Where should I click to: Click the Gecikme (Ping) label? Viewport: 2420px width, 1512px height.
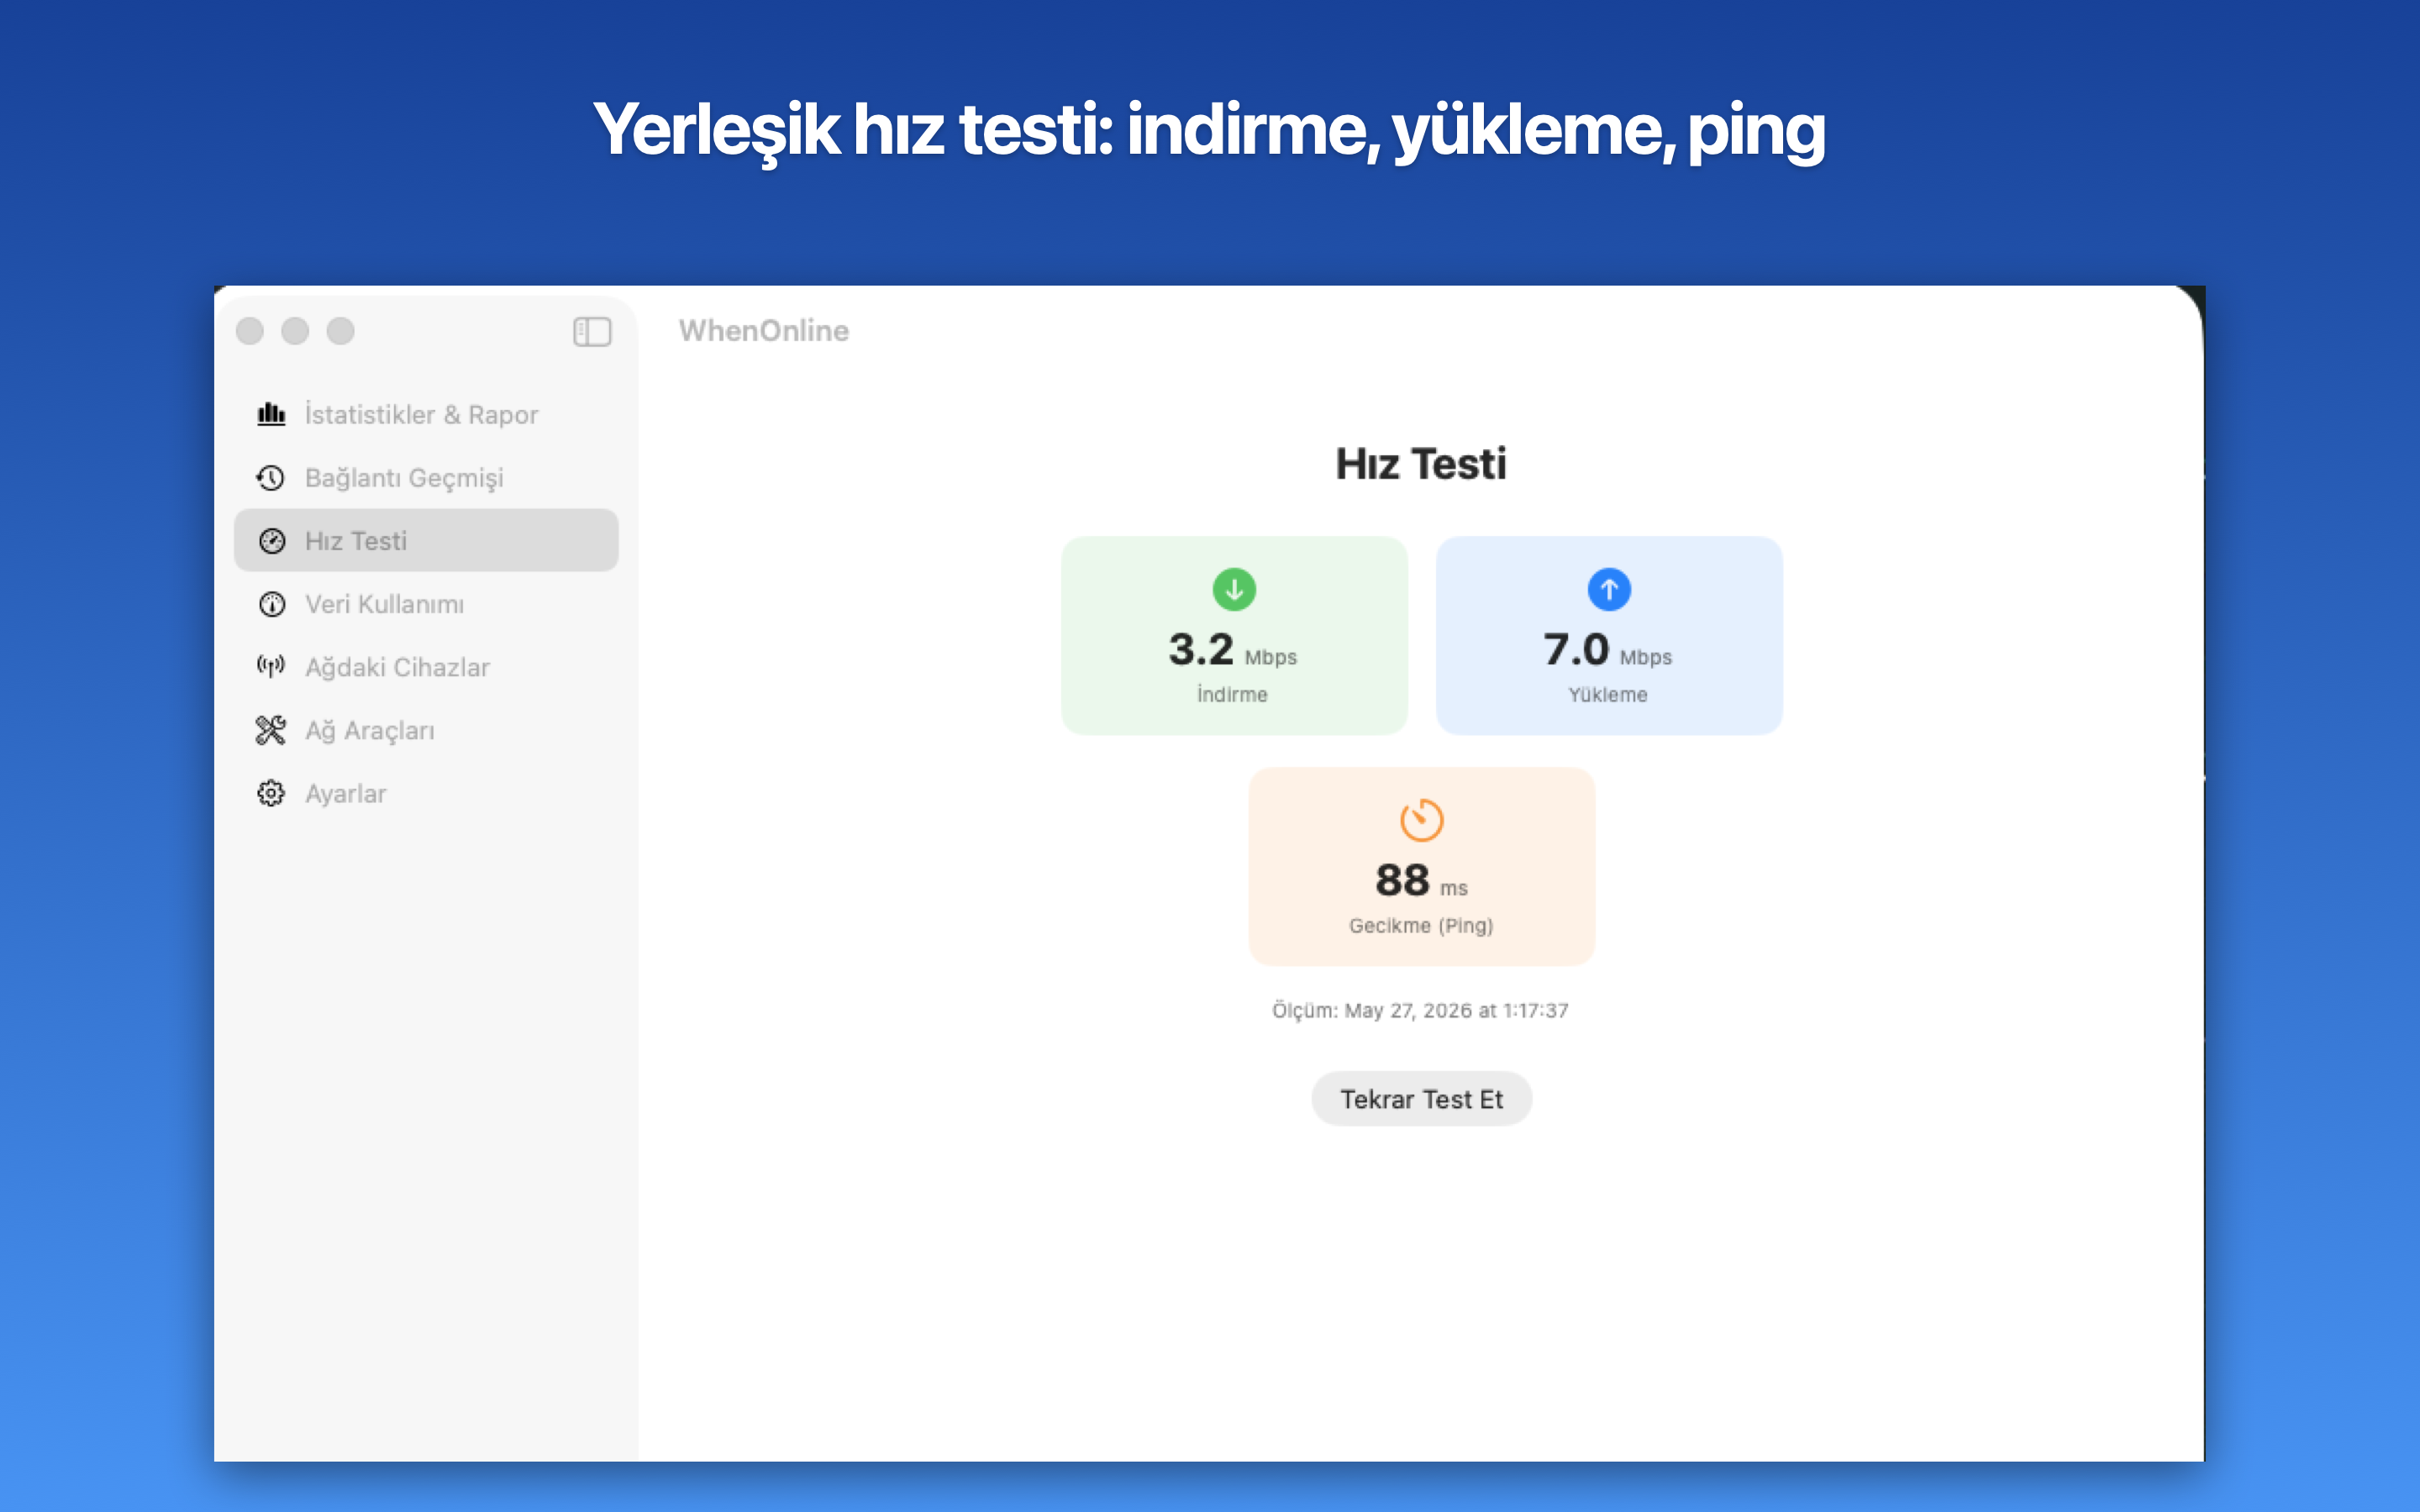pyautogui.click(x=1421, y=925)
